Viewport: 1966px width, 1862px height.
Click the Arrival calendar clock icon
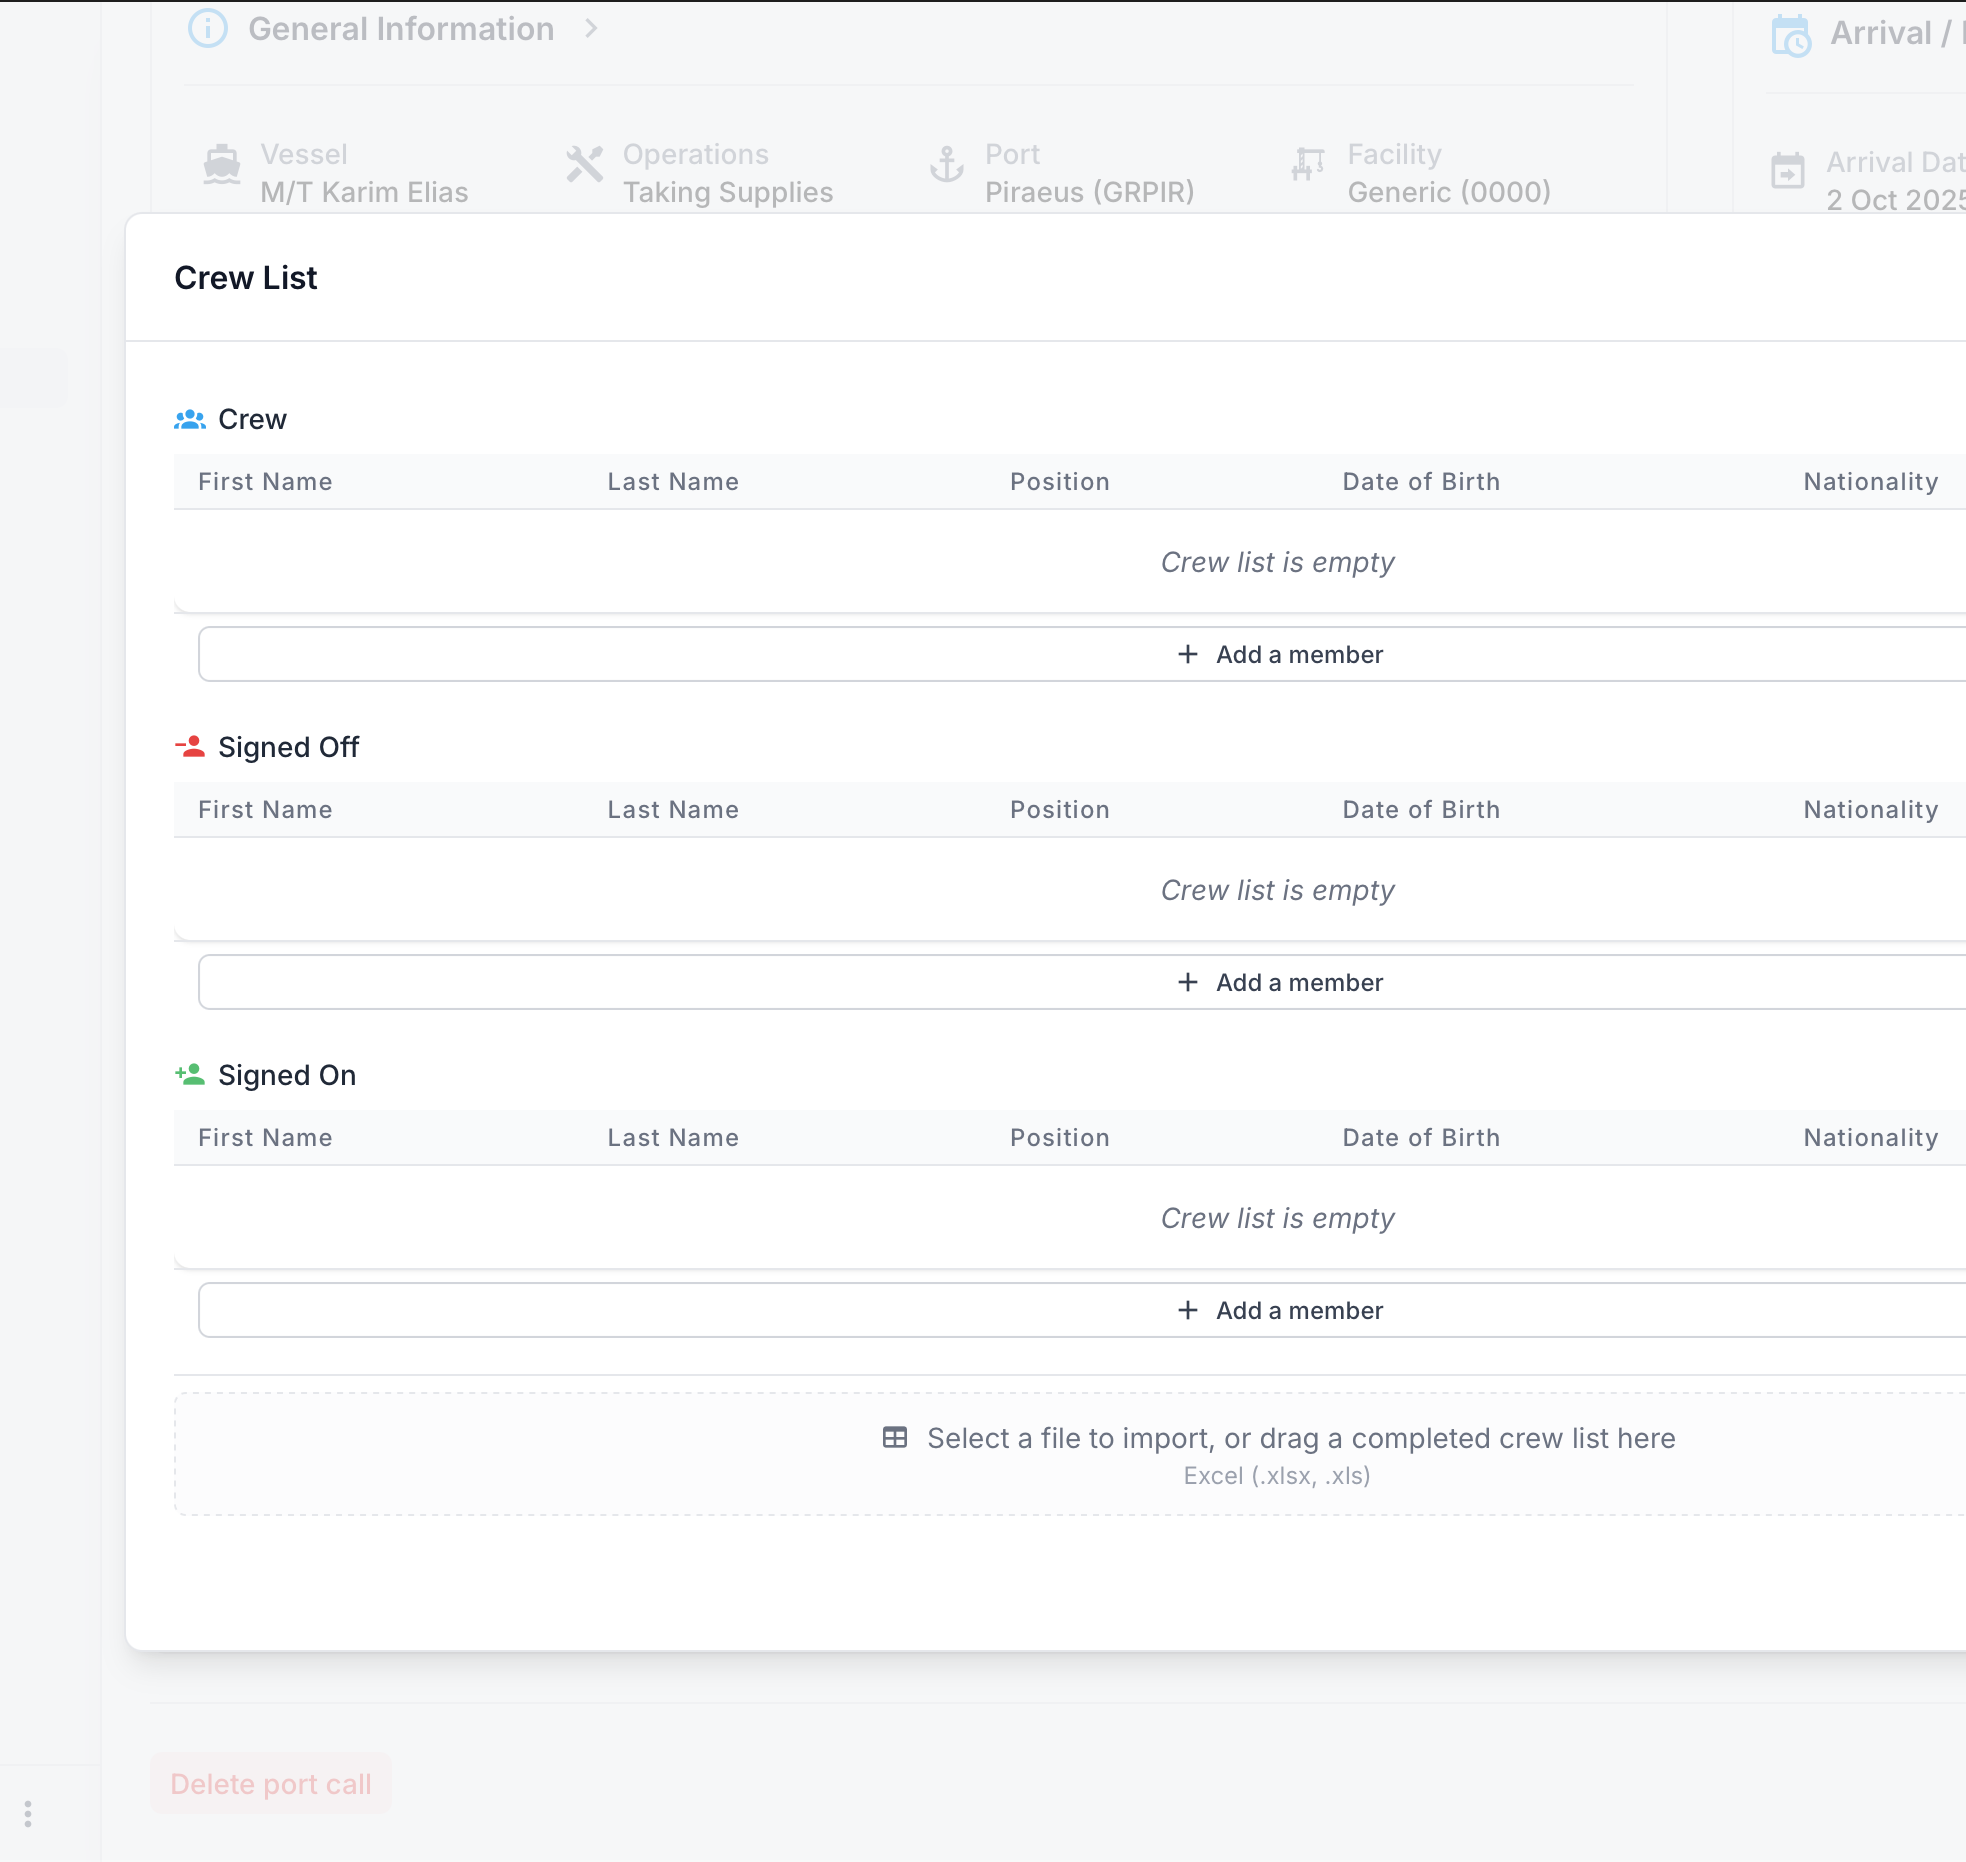pos(1791,37)
